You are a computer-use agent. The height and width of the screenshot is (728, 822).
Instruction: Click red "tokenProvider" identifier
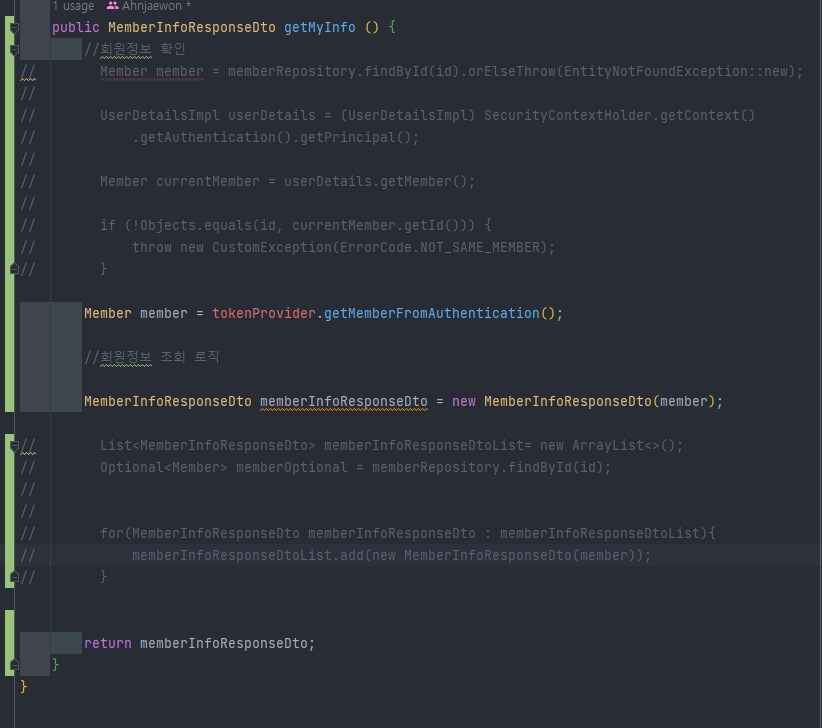tap(264, 313)
